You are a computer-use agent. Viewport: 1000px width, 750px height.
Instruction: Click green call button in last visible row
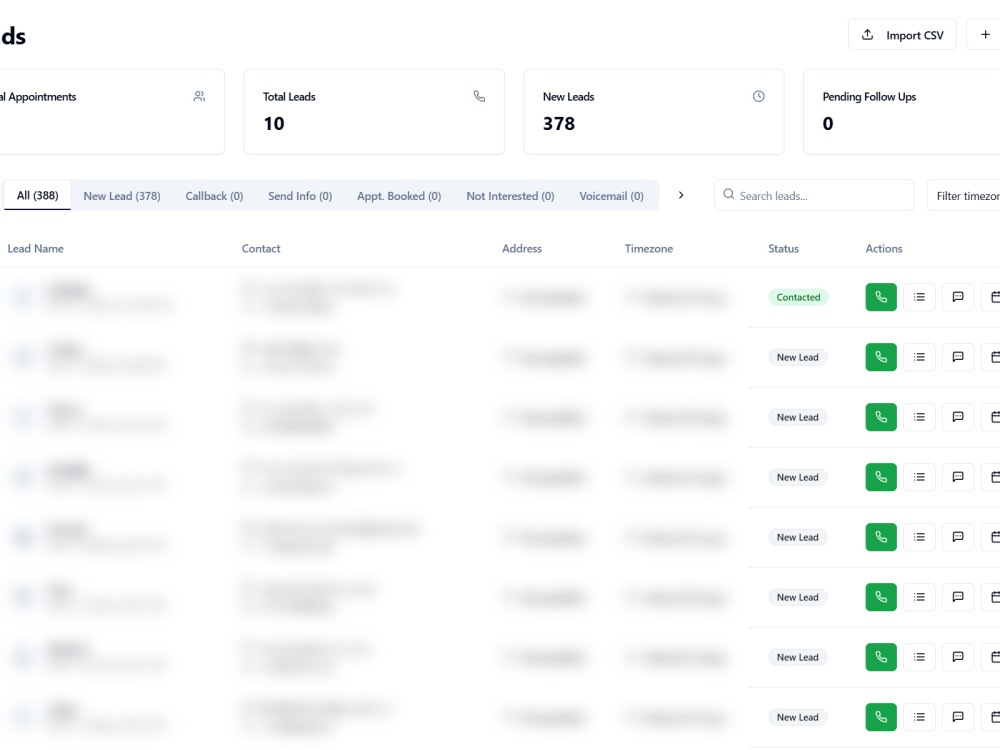click(881, 717)
